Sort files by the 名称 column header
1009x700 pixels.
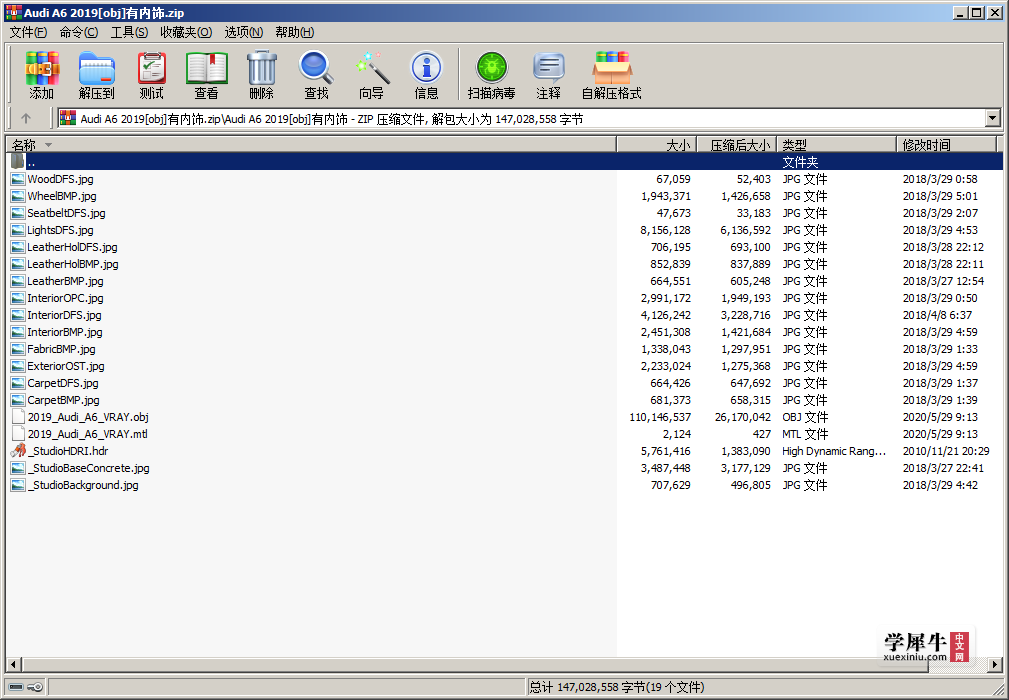click(x=311, y=145)
